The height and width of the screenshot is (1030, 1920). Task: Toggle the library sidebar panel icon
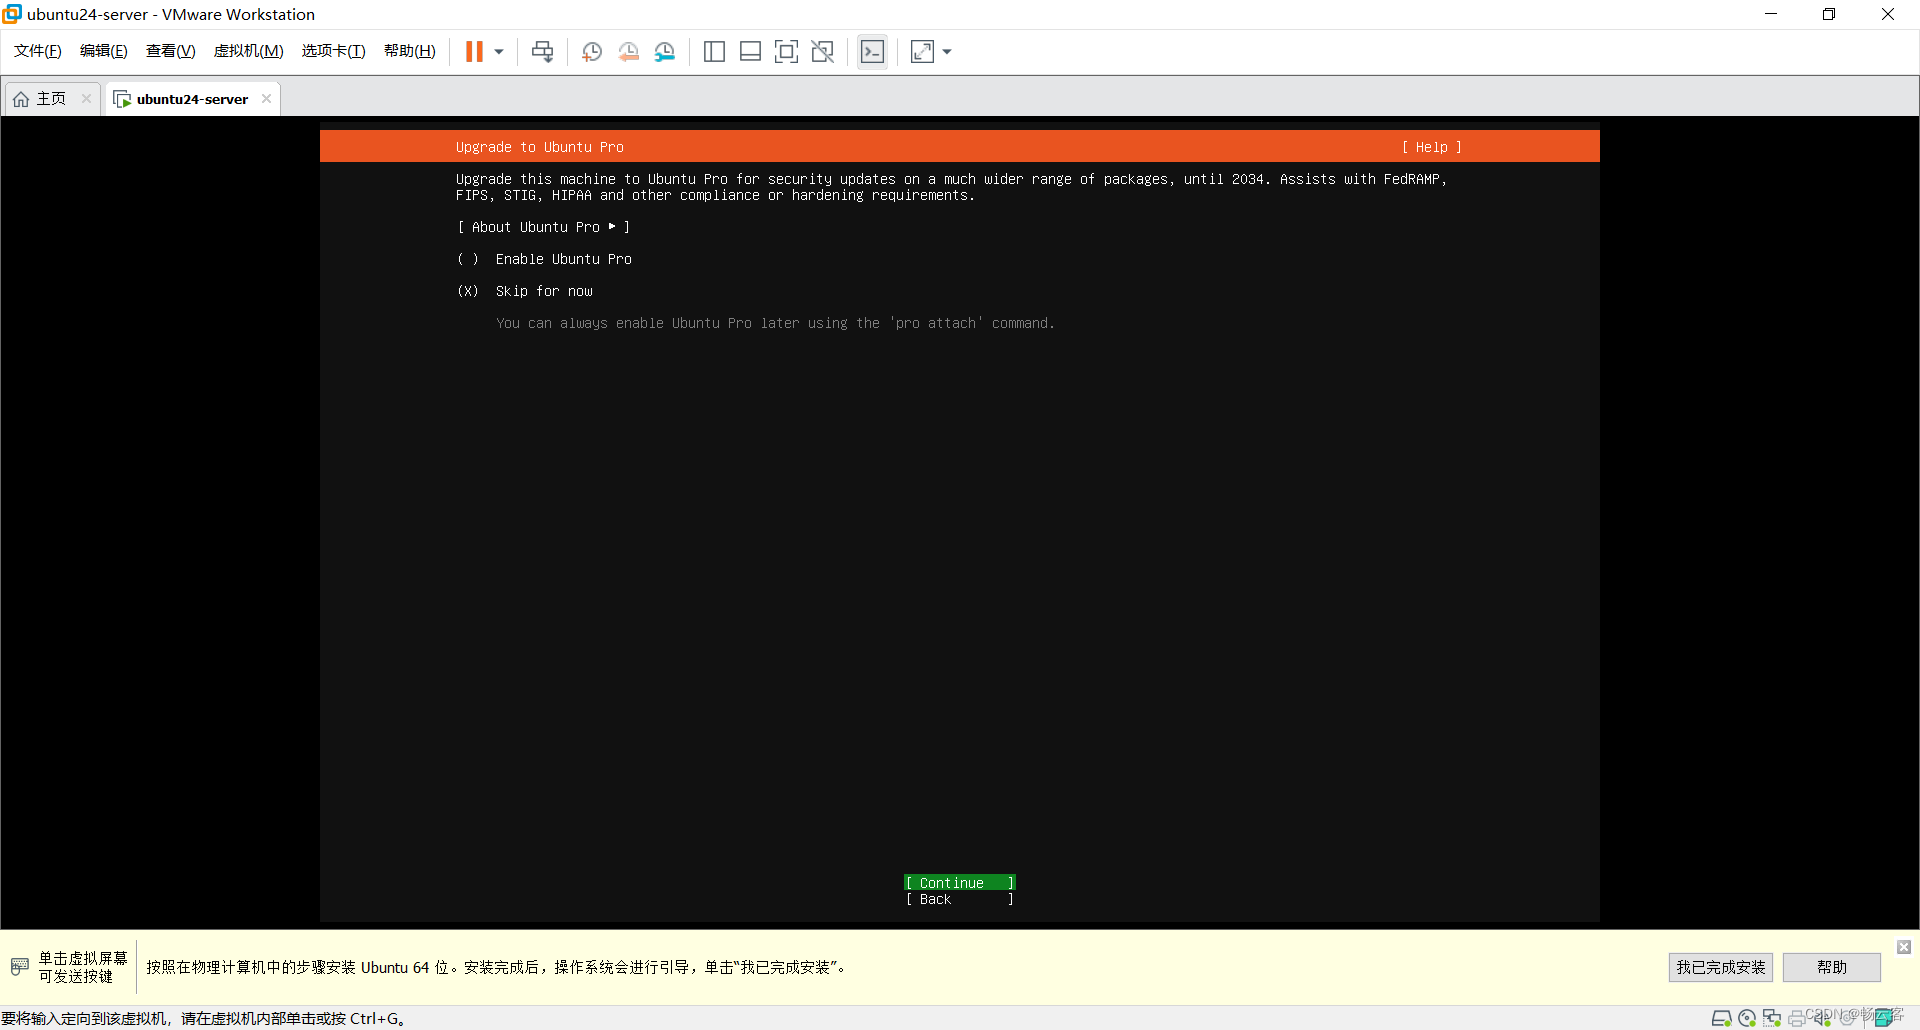(714, 52)
